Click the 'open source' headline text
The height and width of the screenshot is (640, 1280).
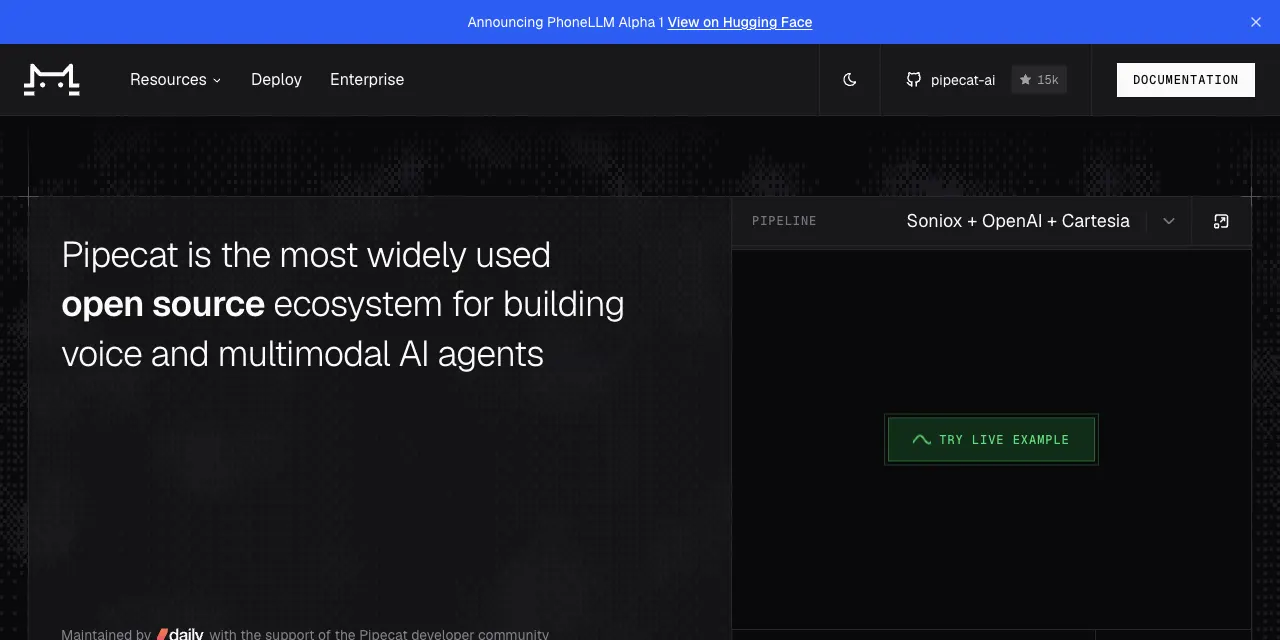pyautogui.click(x=163, y=304)
